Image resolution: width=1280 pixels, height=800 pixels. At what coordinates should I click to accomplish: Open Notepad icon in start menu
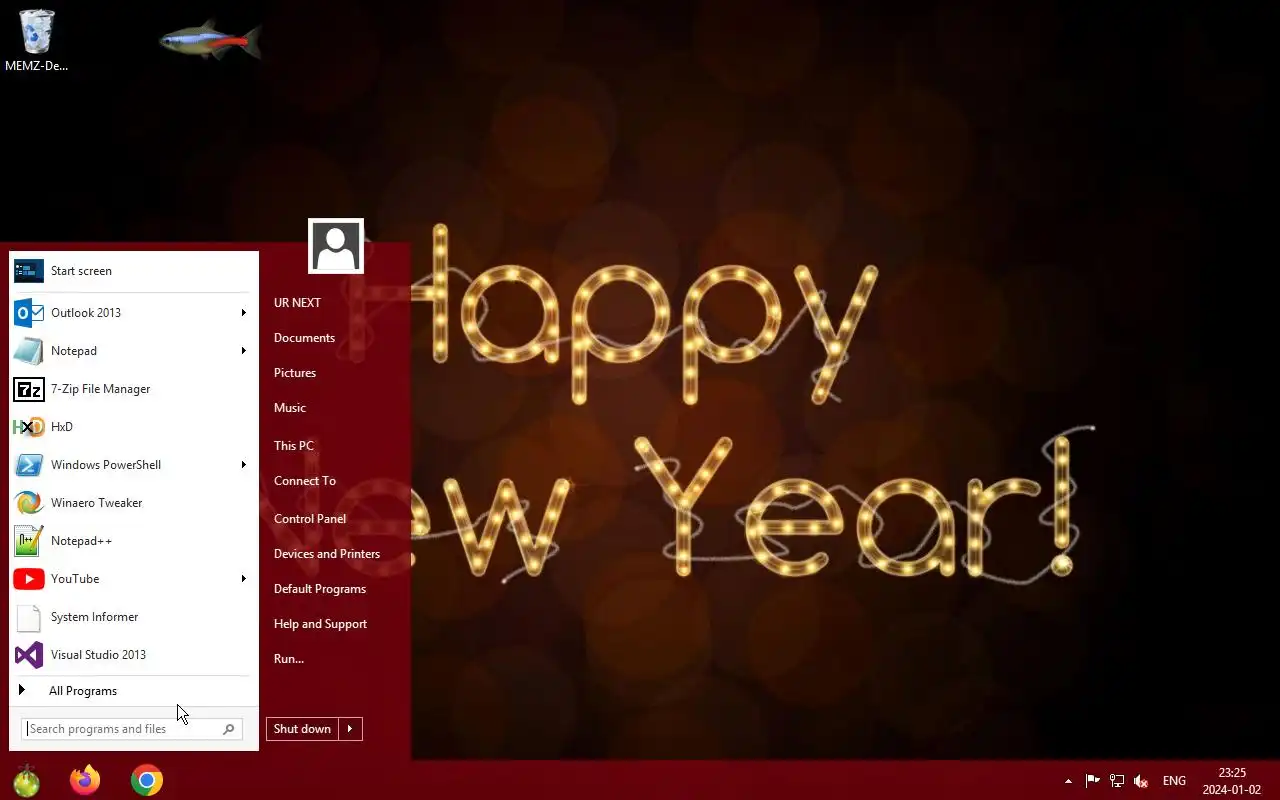click(29, 351)
